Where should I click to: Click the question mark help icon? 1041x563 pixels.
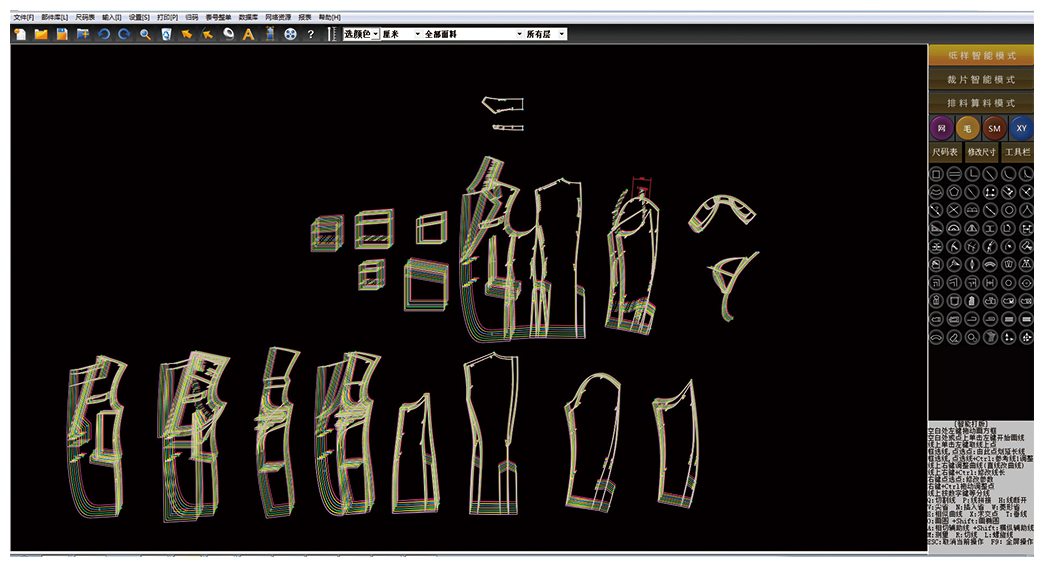click(x=311, y=34)
